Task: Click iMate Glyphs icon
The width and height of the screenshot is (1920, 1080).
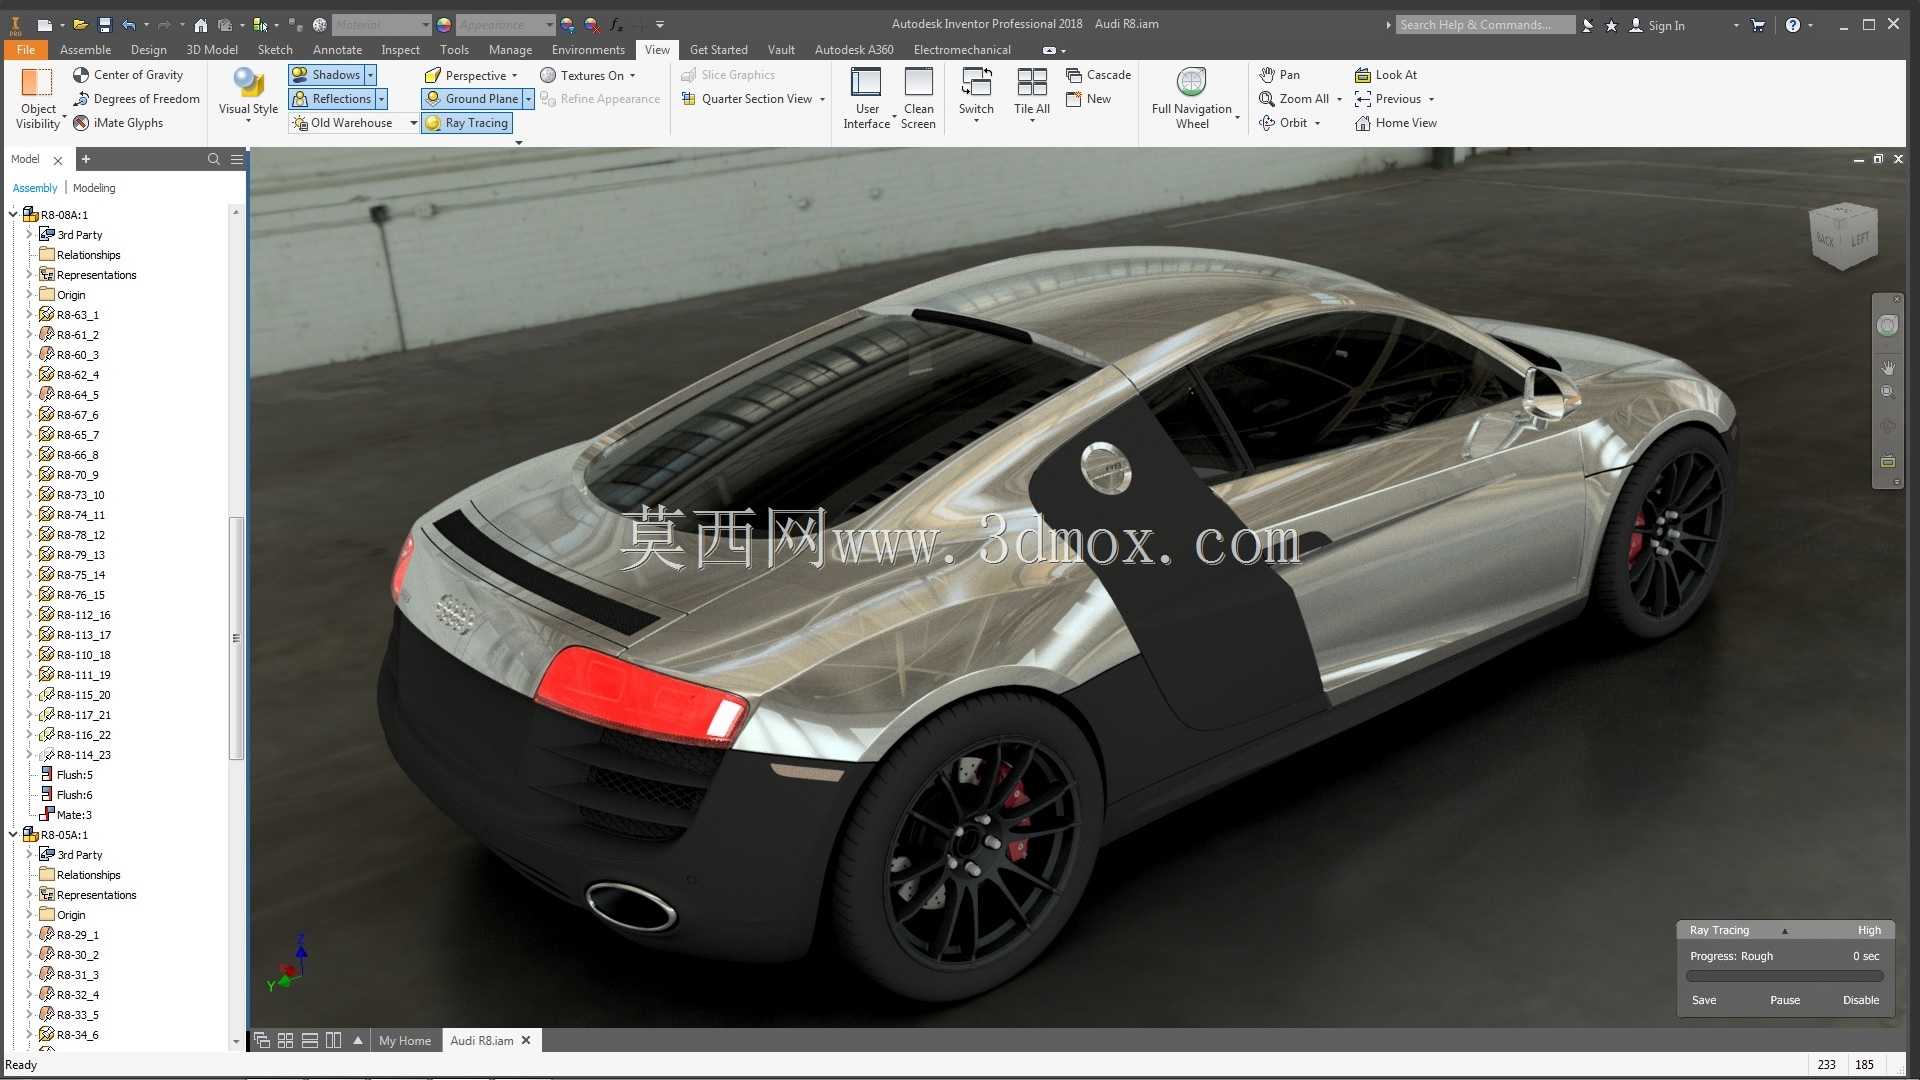Action: coord(81,123)
